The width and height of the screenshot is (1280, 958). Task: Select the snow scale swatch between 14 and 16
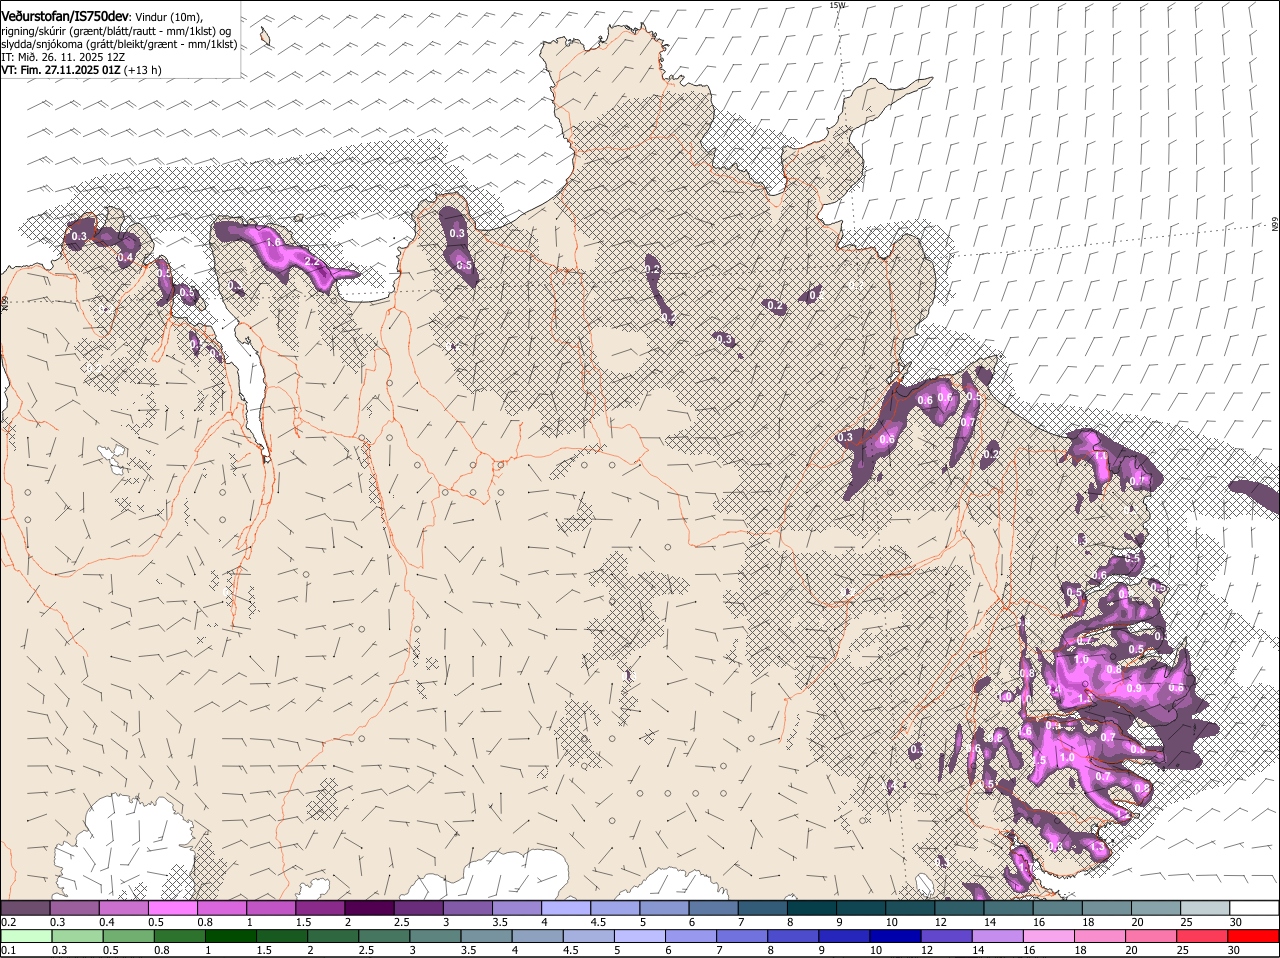click(x=1007, y=908)
